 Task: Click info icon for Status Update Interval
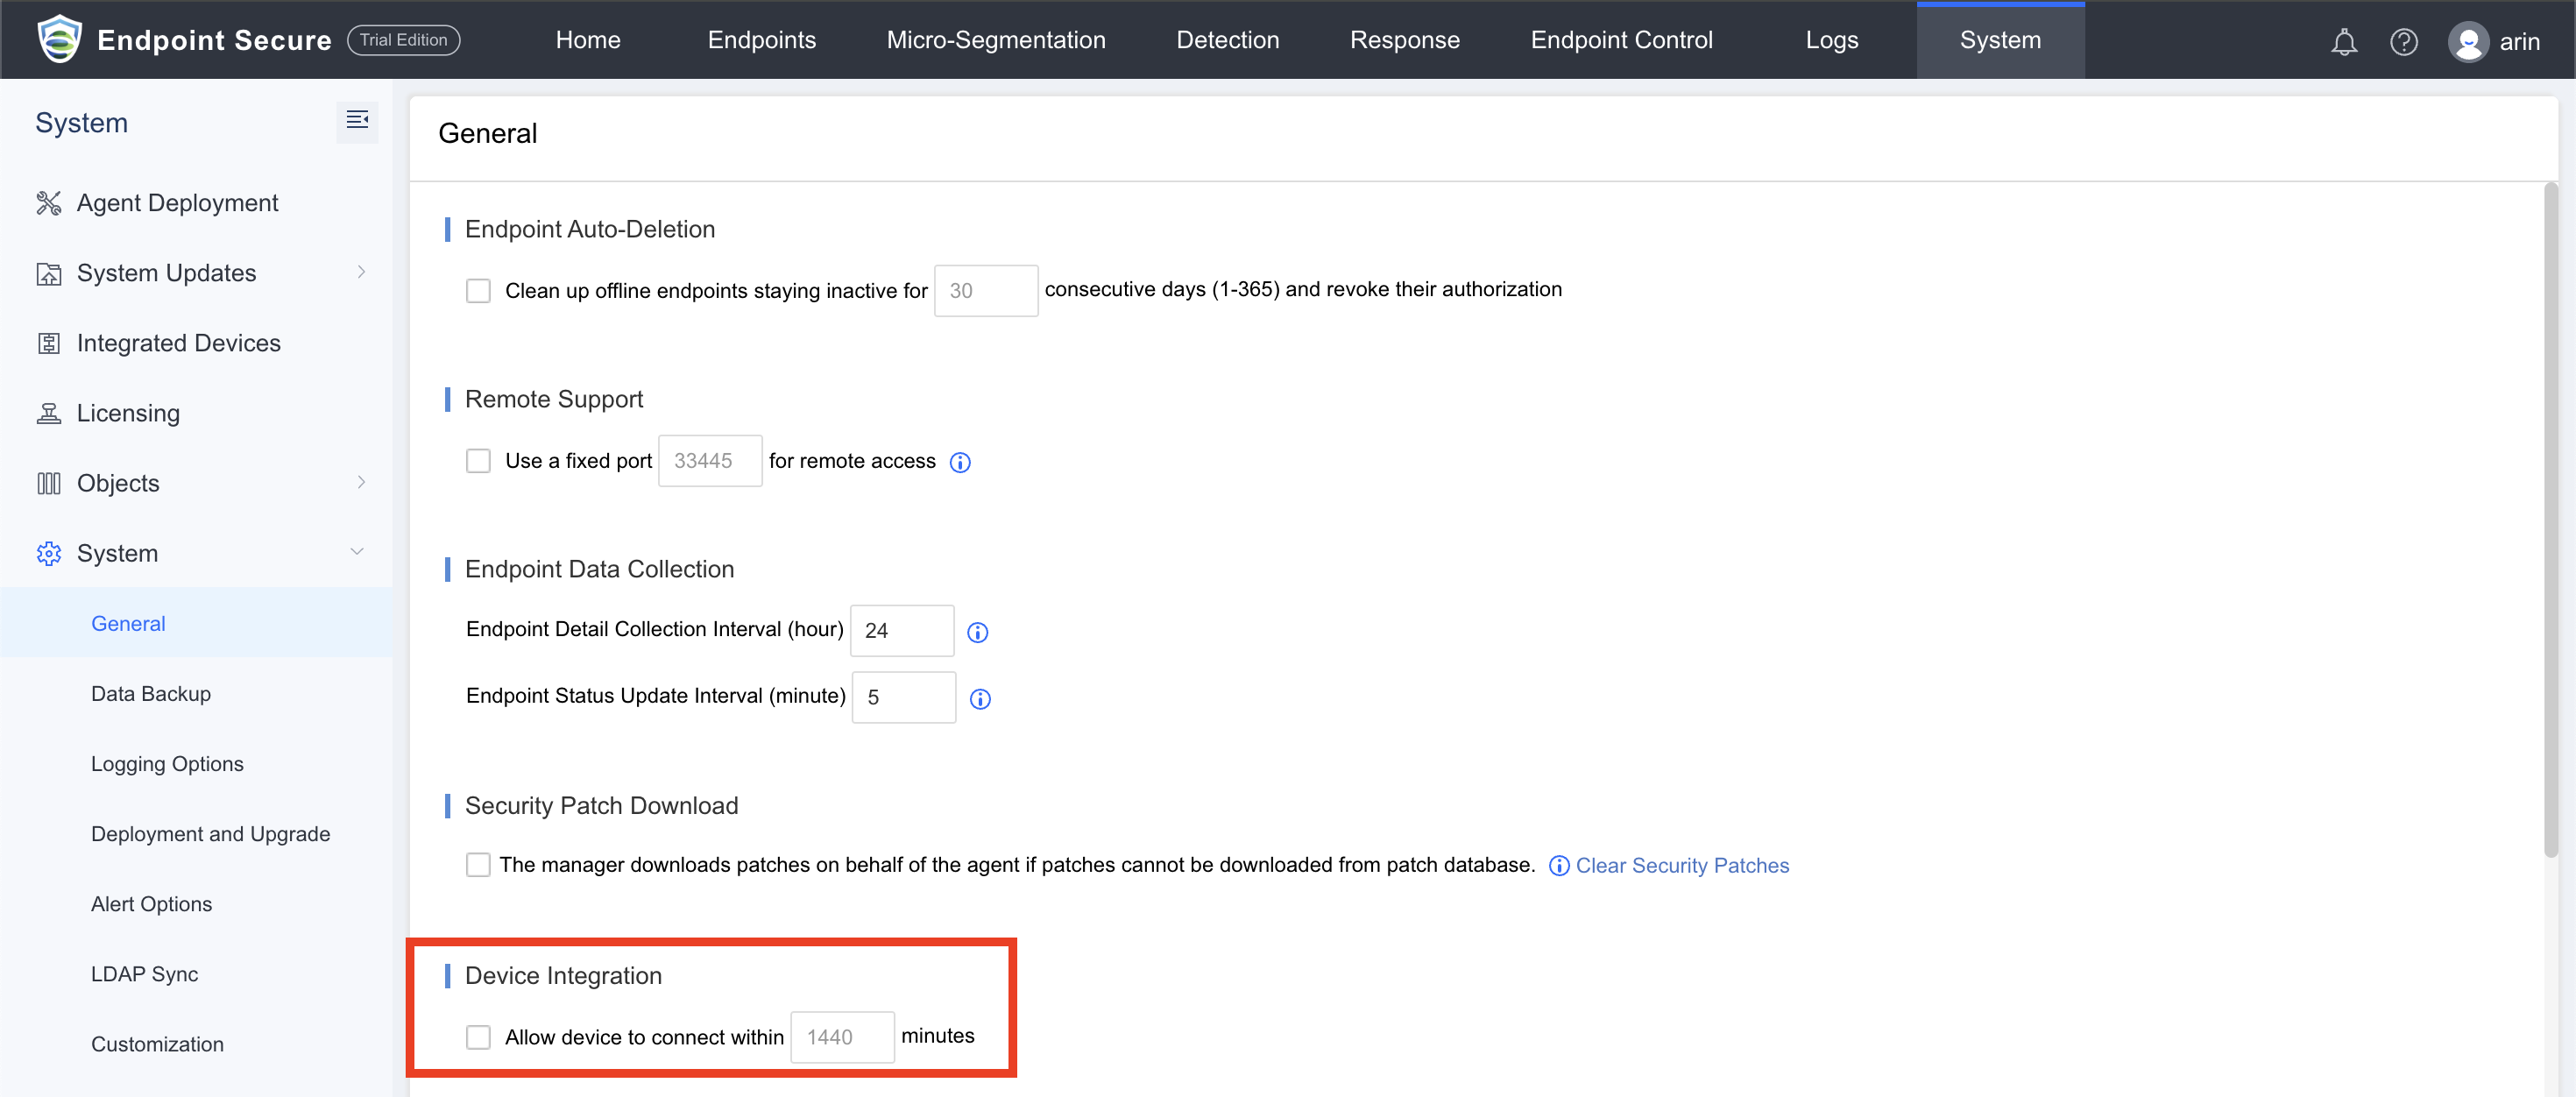click(981, 699)
